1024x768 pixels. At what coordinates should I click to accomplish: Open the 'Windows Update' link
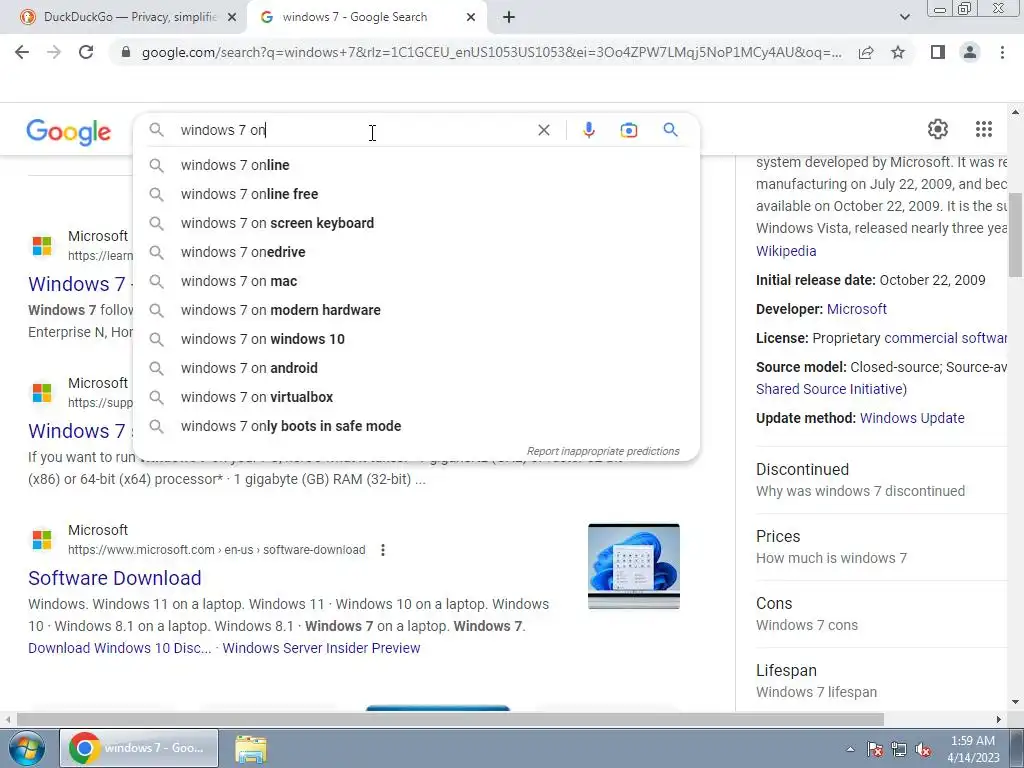912,418
